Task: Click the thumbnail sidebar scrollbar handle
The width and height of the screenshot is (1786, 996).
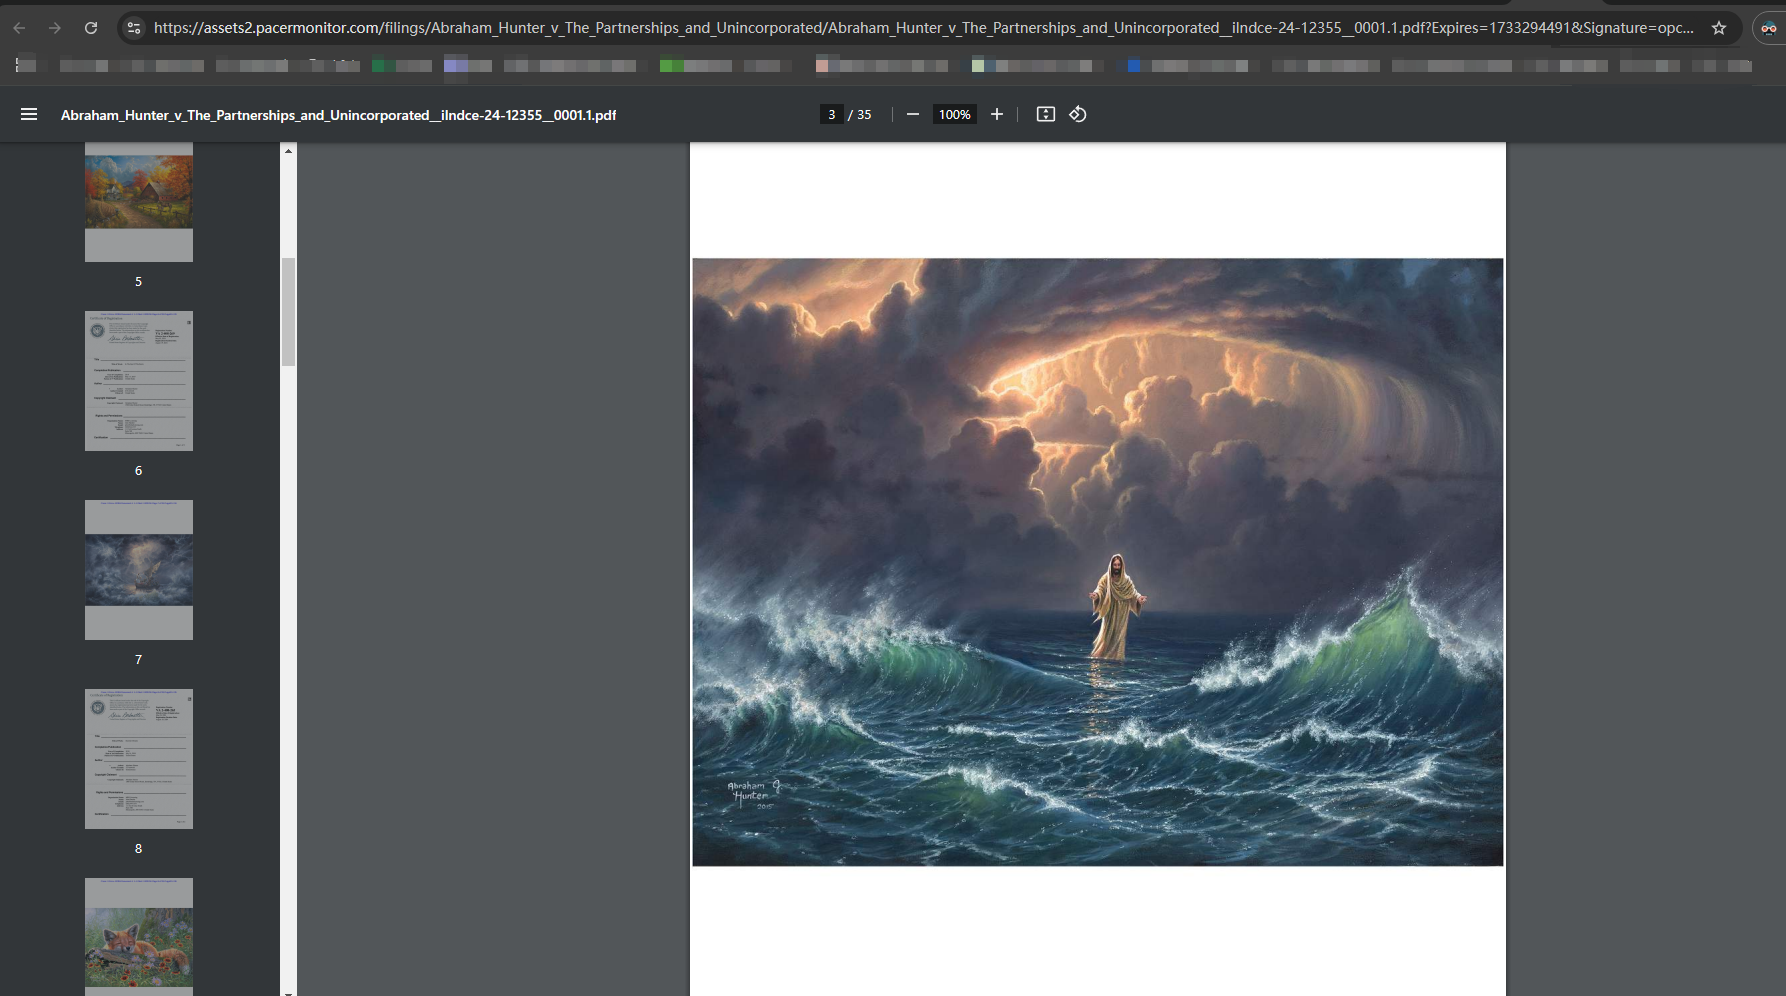Action: [x=288, y=312]
